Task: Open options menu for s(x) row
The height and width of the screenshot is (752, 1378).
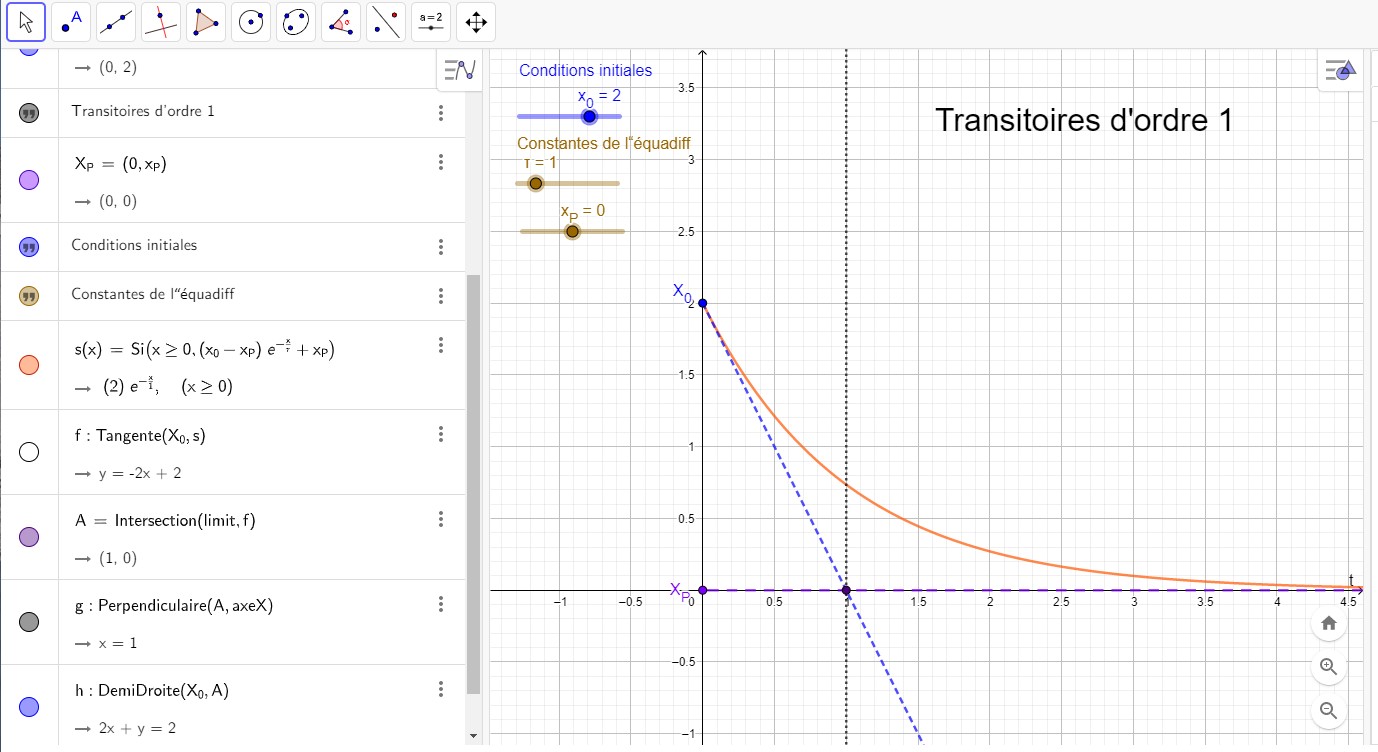Action: point(441,345)
